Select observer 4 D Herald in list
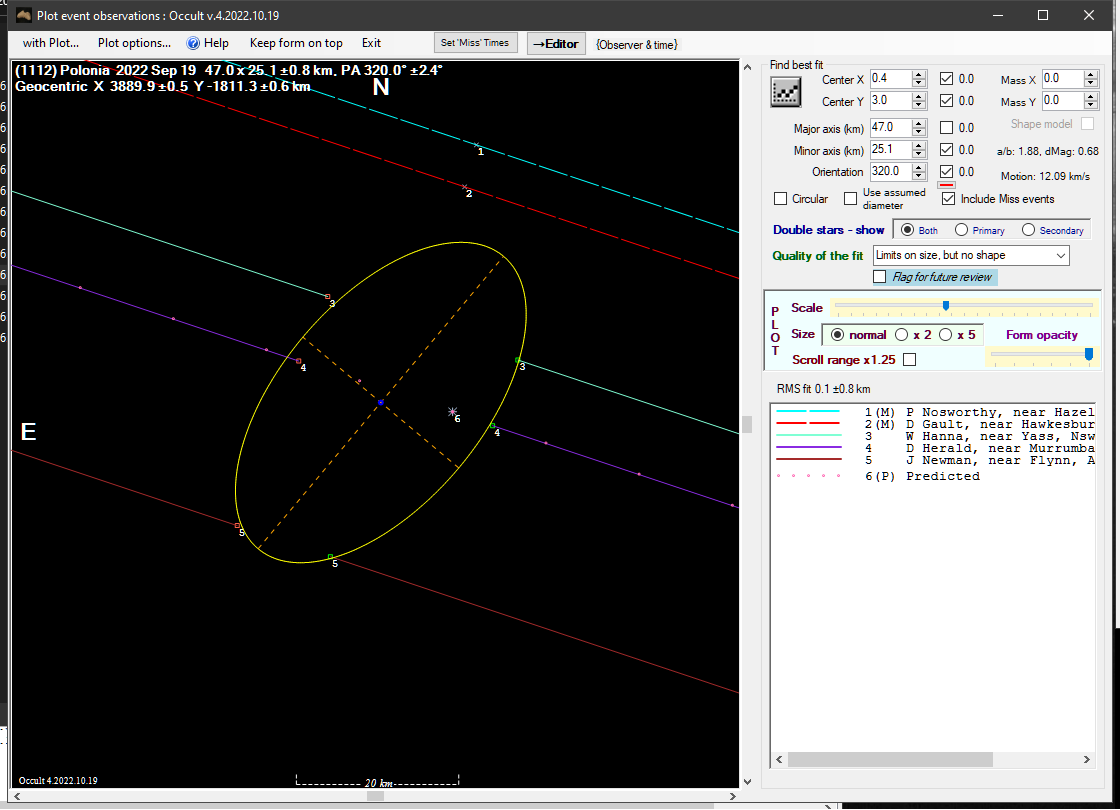Screen dimensions: 1120x810 933,449
